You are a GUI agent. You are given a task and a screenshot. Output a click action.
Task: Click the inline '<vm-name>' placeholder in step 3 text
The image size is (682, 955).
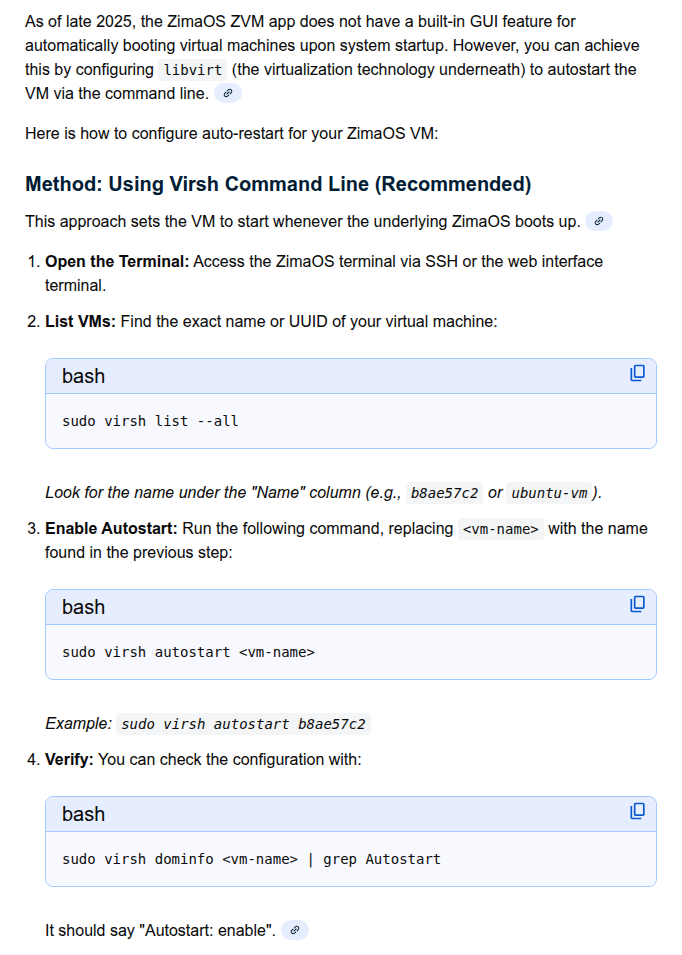[501, 529]
